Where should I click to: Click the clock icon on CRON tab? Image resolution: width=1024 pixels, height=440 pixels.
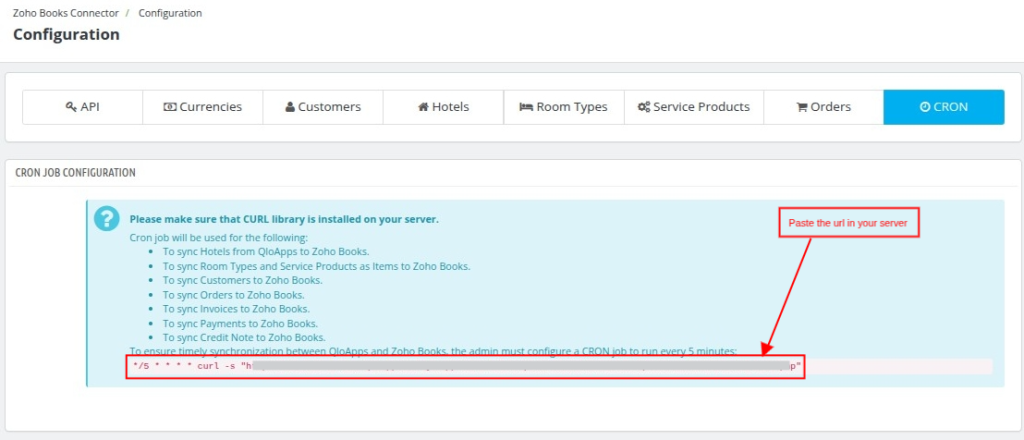click(925, 107)
